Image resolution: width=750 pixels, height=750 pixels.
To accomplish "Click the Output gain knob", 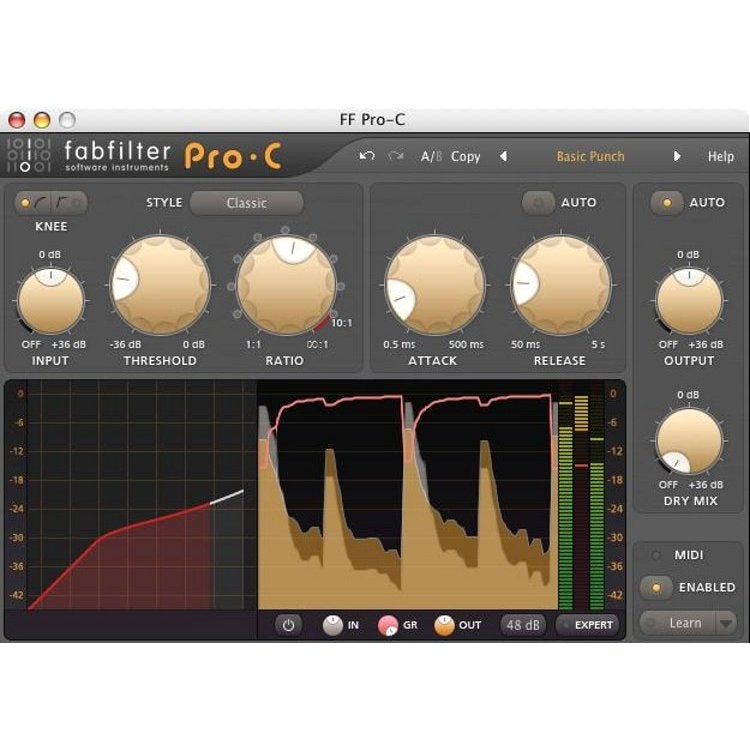I will (x=689, y=301).
